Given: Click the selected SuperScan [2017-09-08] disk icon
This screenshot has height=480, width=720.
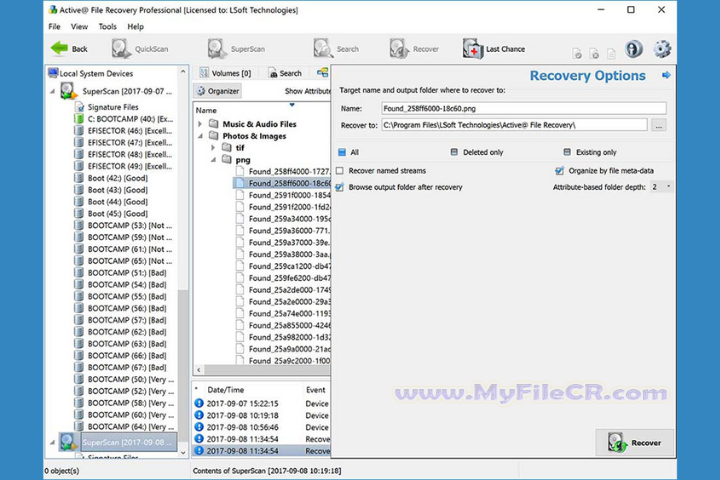Looking at the screenshot, I should (x=68, y=442).
